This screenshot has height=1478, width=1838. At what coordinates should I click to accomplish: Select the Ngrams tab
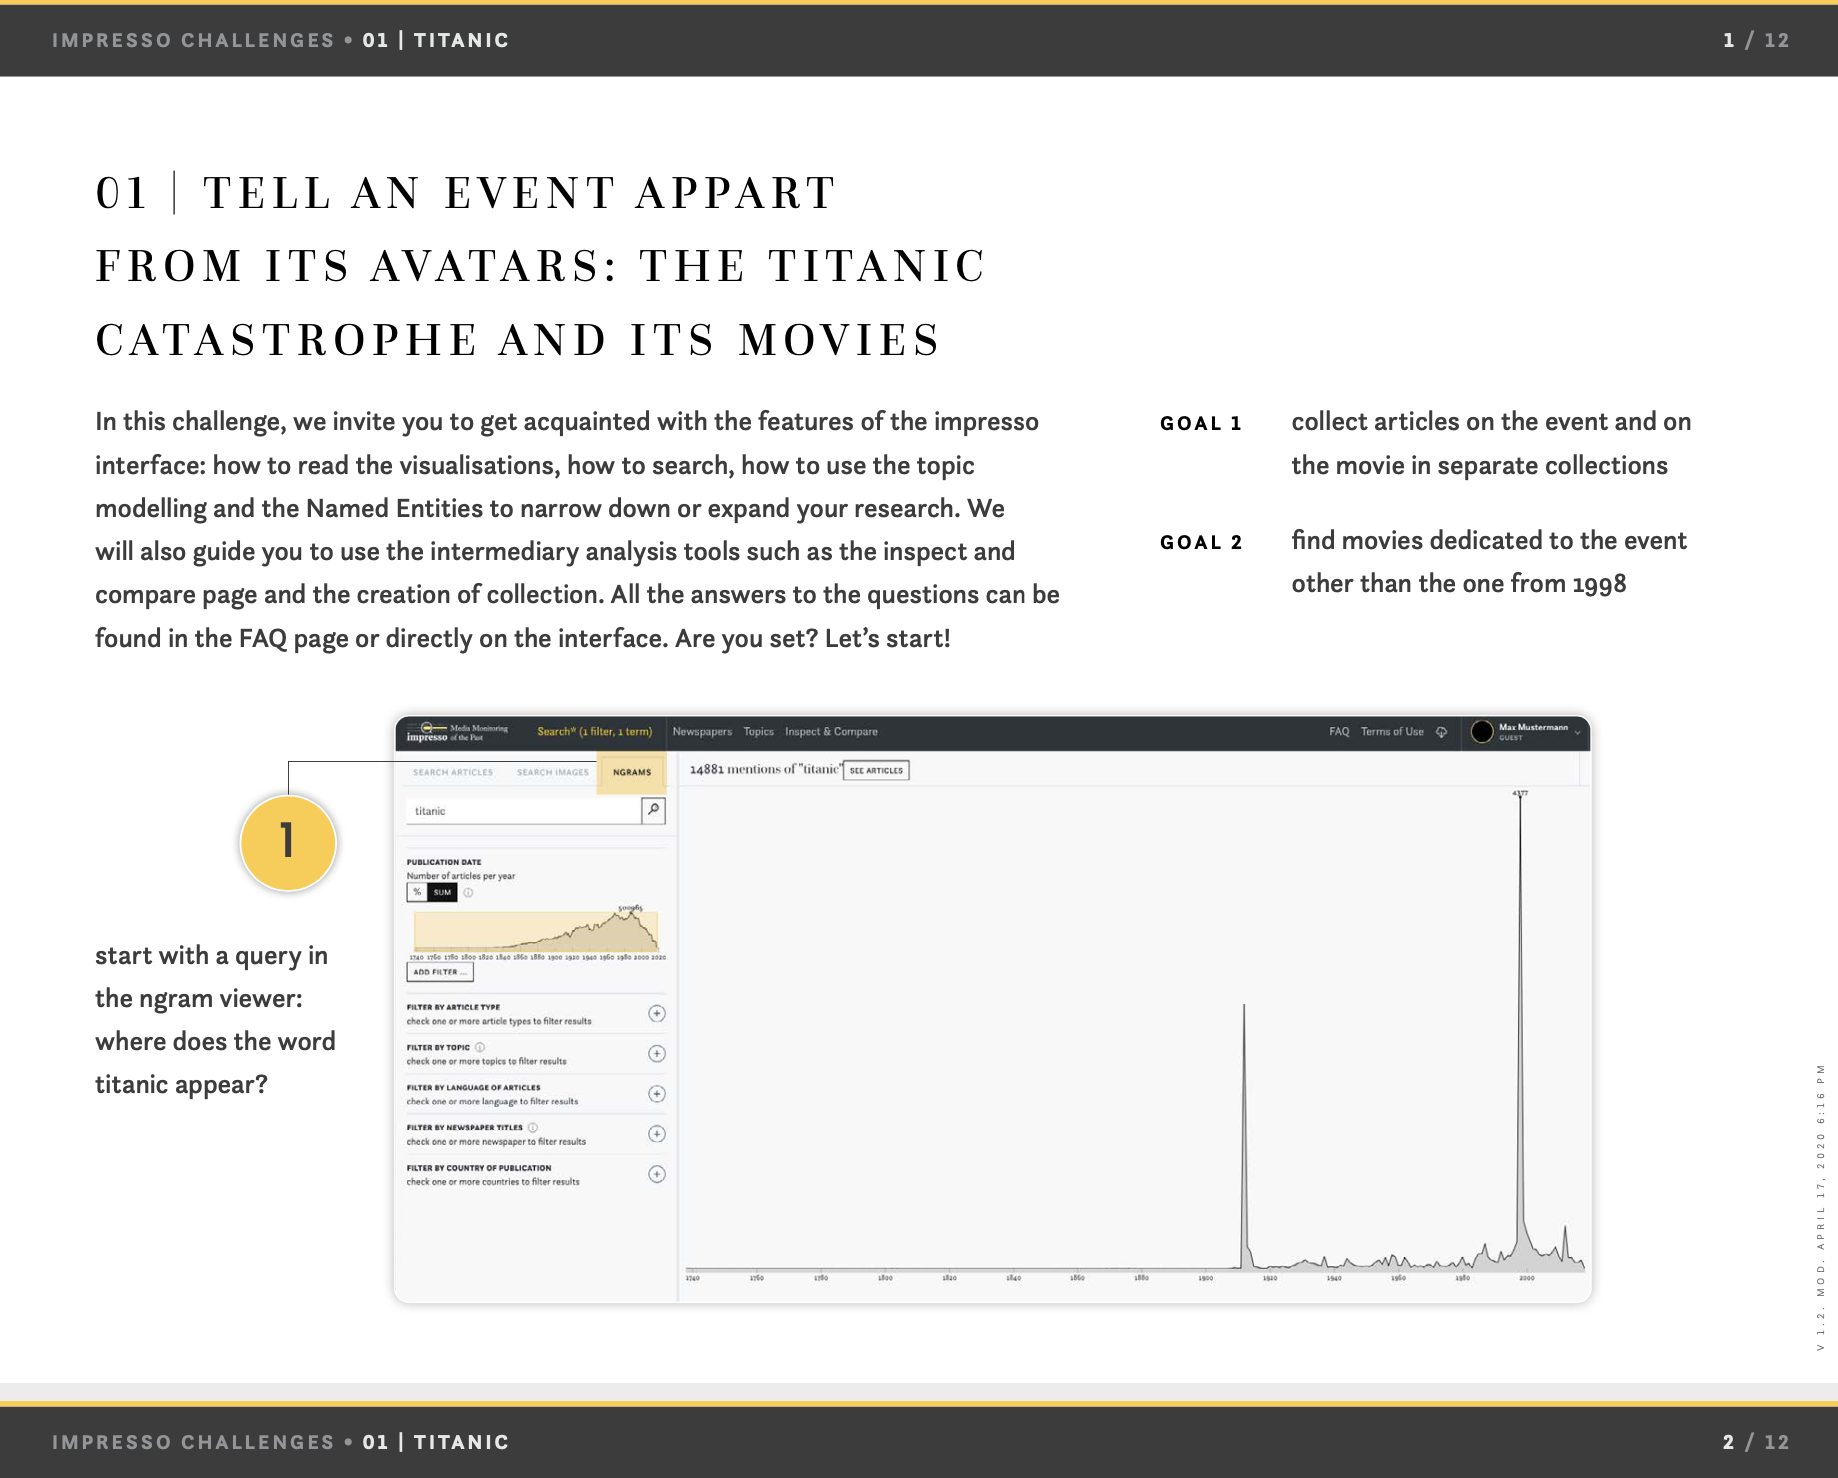[632, 772]
